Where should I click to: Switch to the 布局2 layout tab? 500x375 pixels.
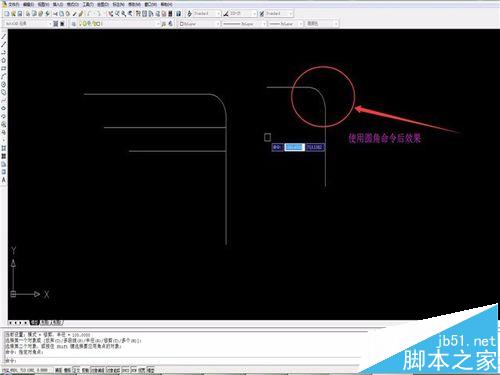(x=57, y=323)
